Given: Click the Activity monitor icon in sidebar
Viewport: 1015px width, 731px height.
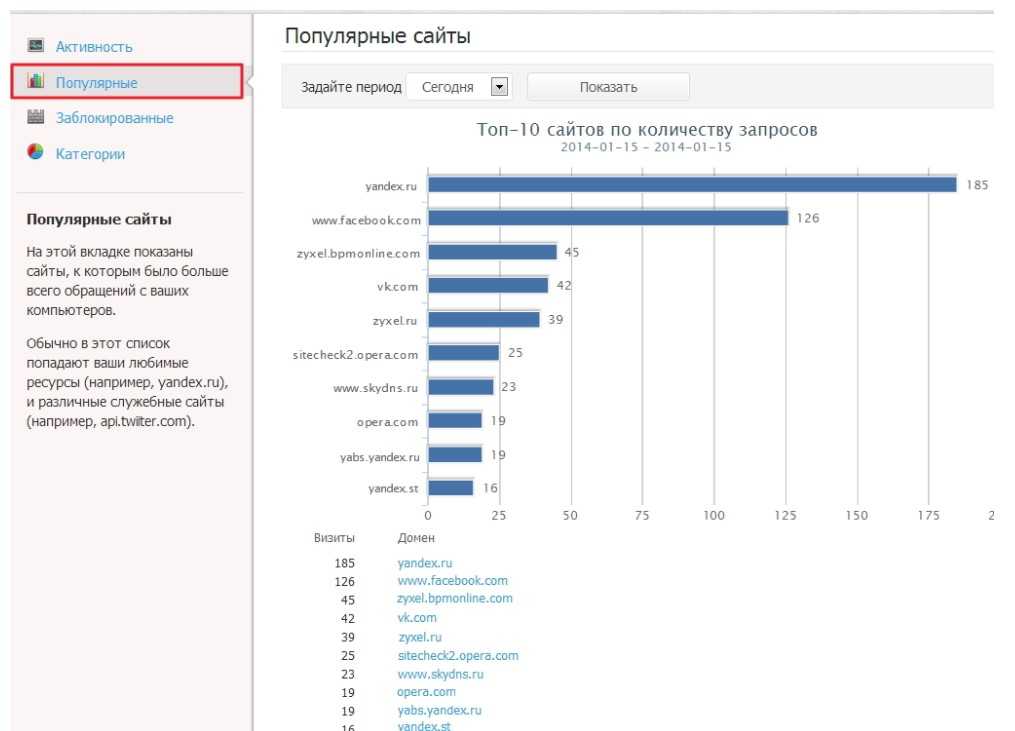Looking at the screenshot, I should (36, 46).
